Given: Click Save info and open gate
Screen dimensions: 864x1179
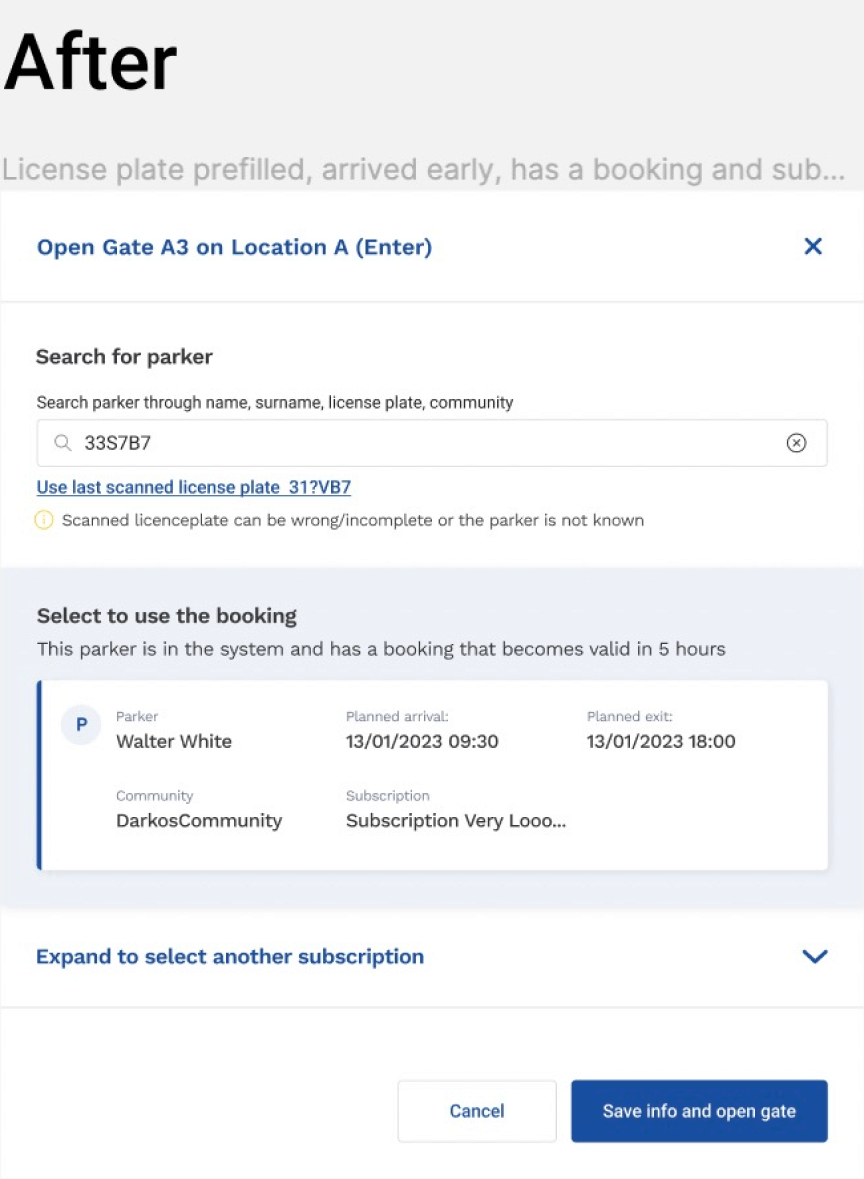Looking at the screenshot, I should 699,1111.
